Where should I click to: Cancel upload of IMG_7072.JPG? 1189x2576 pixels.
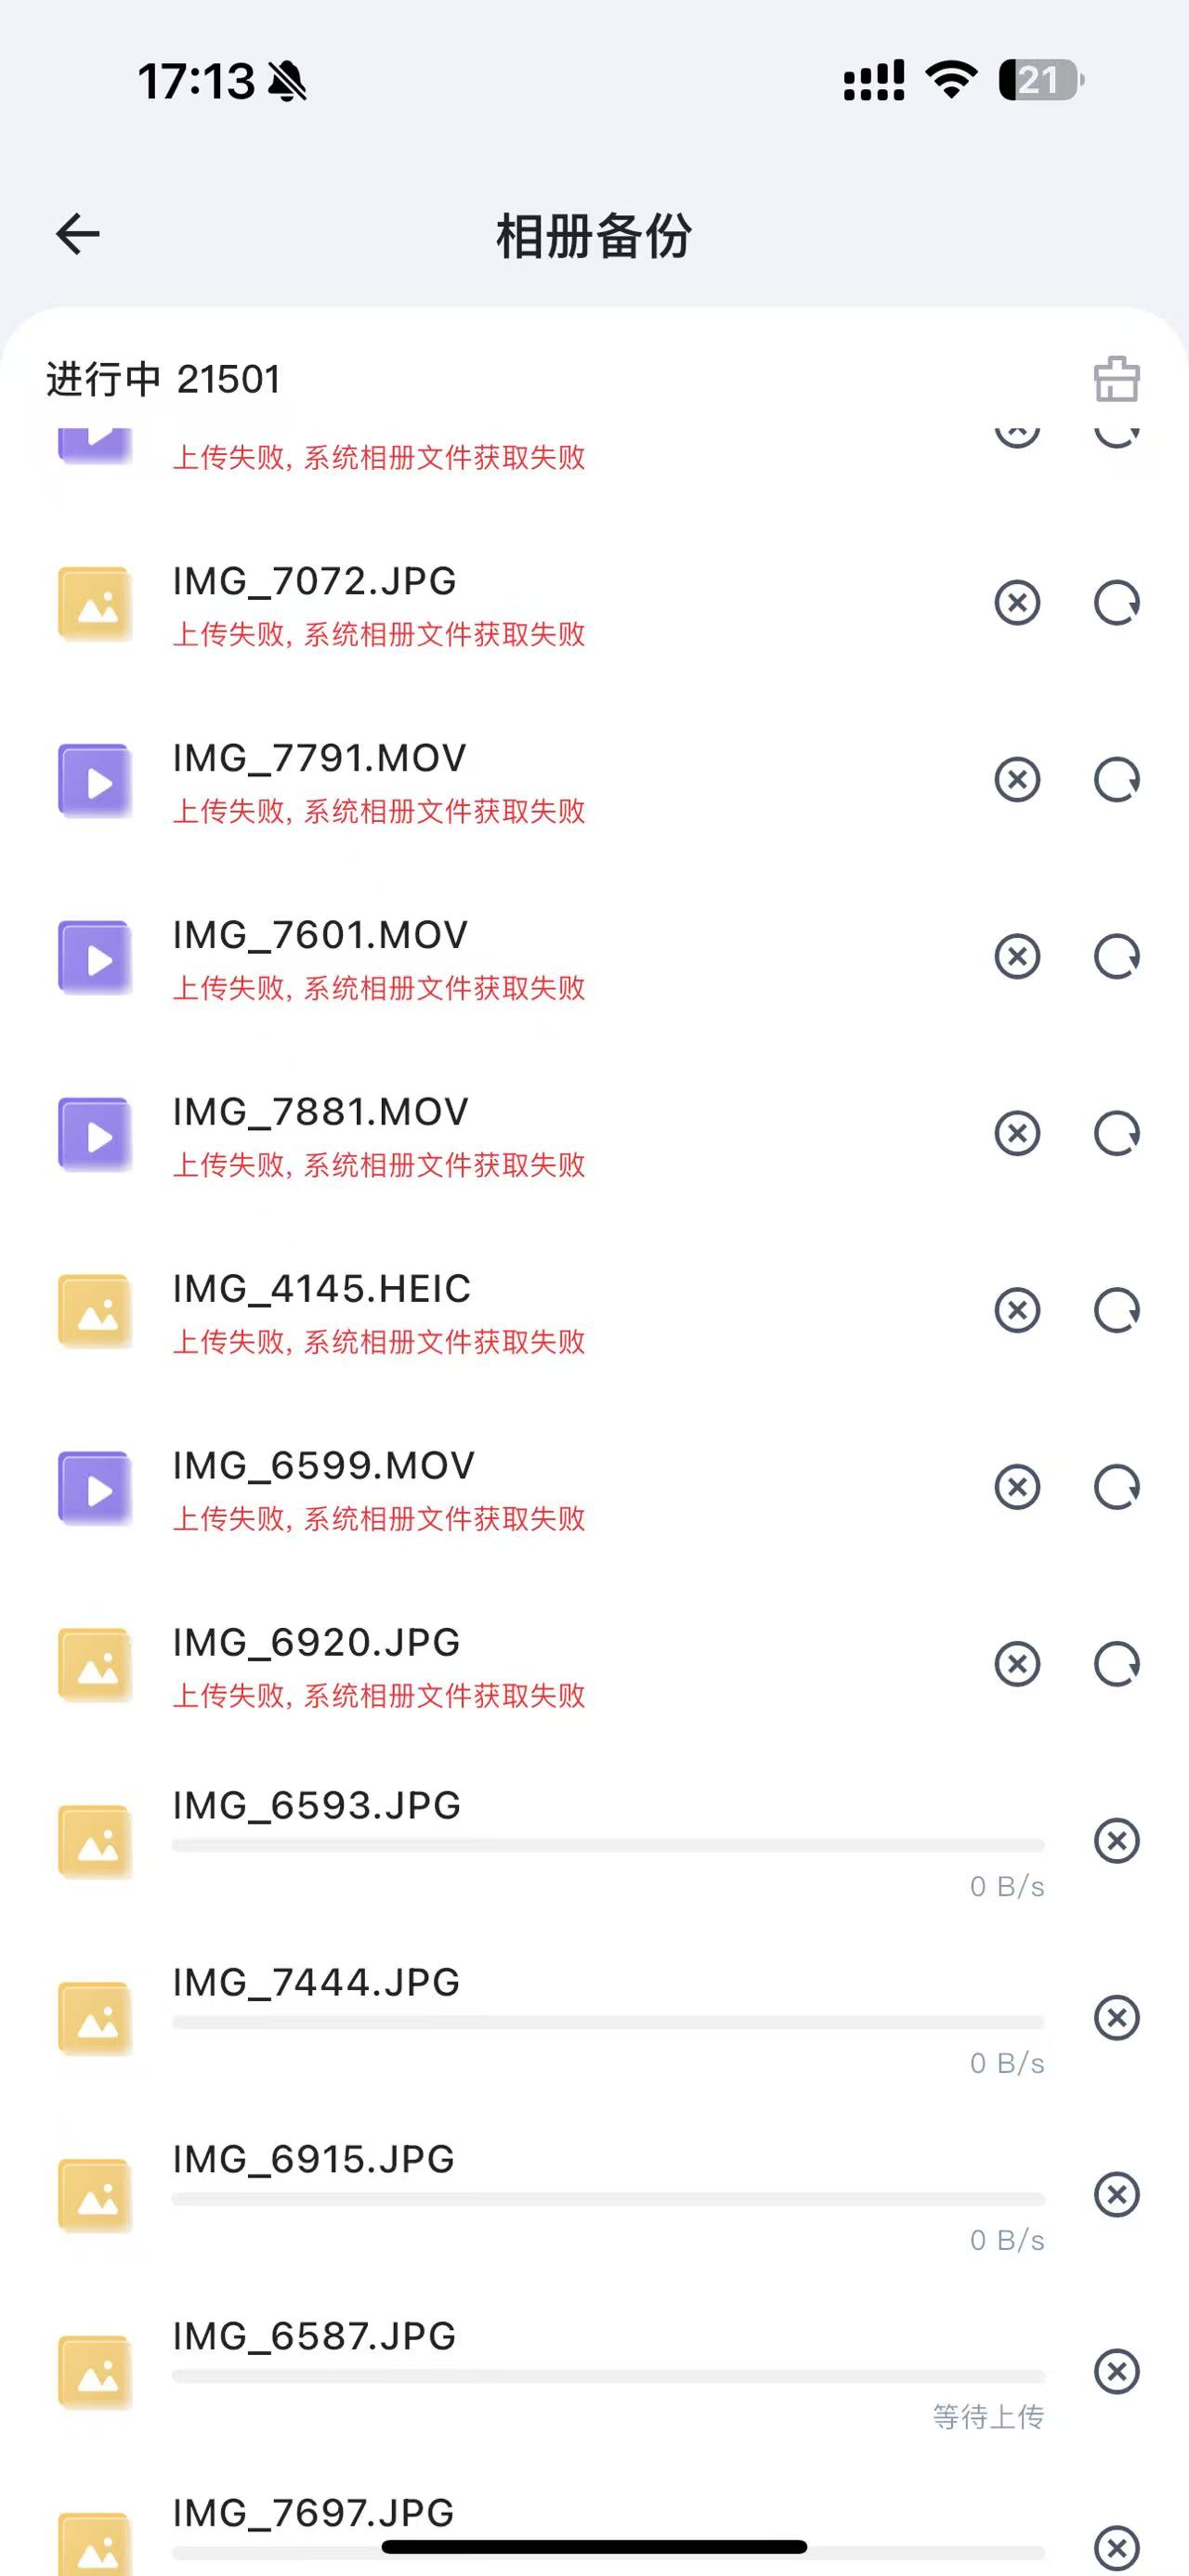pos(1017,603)
